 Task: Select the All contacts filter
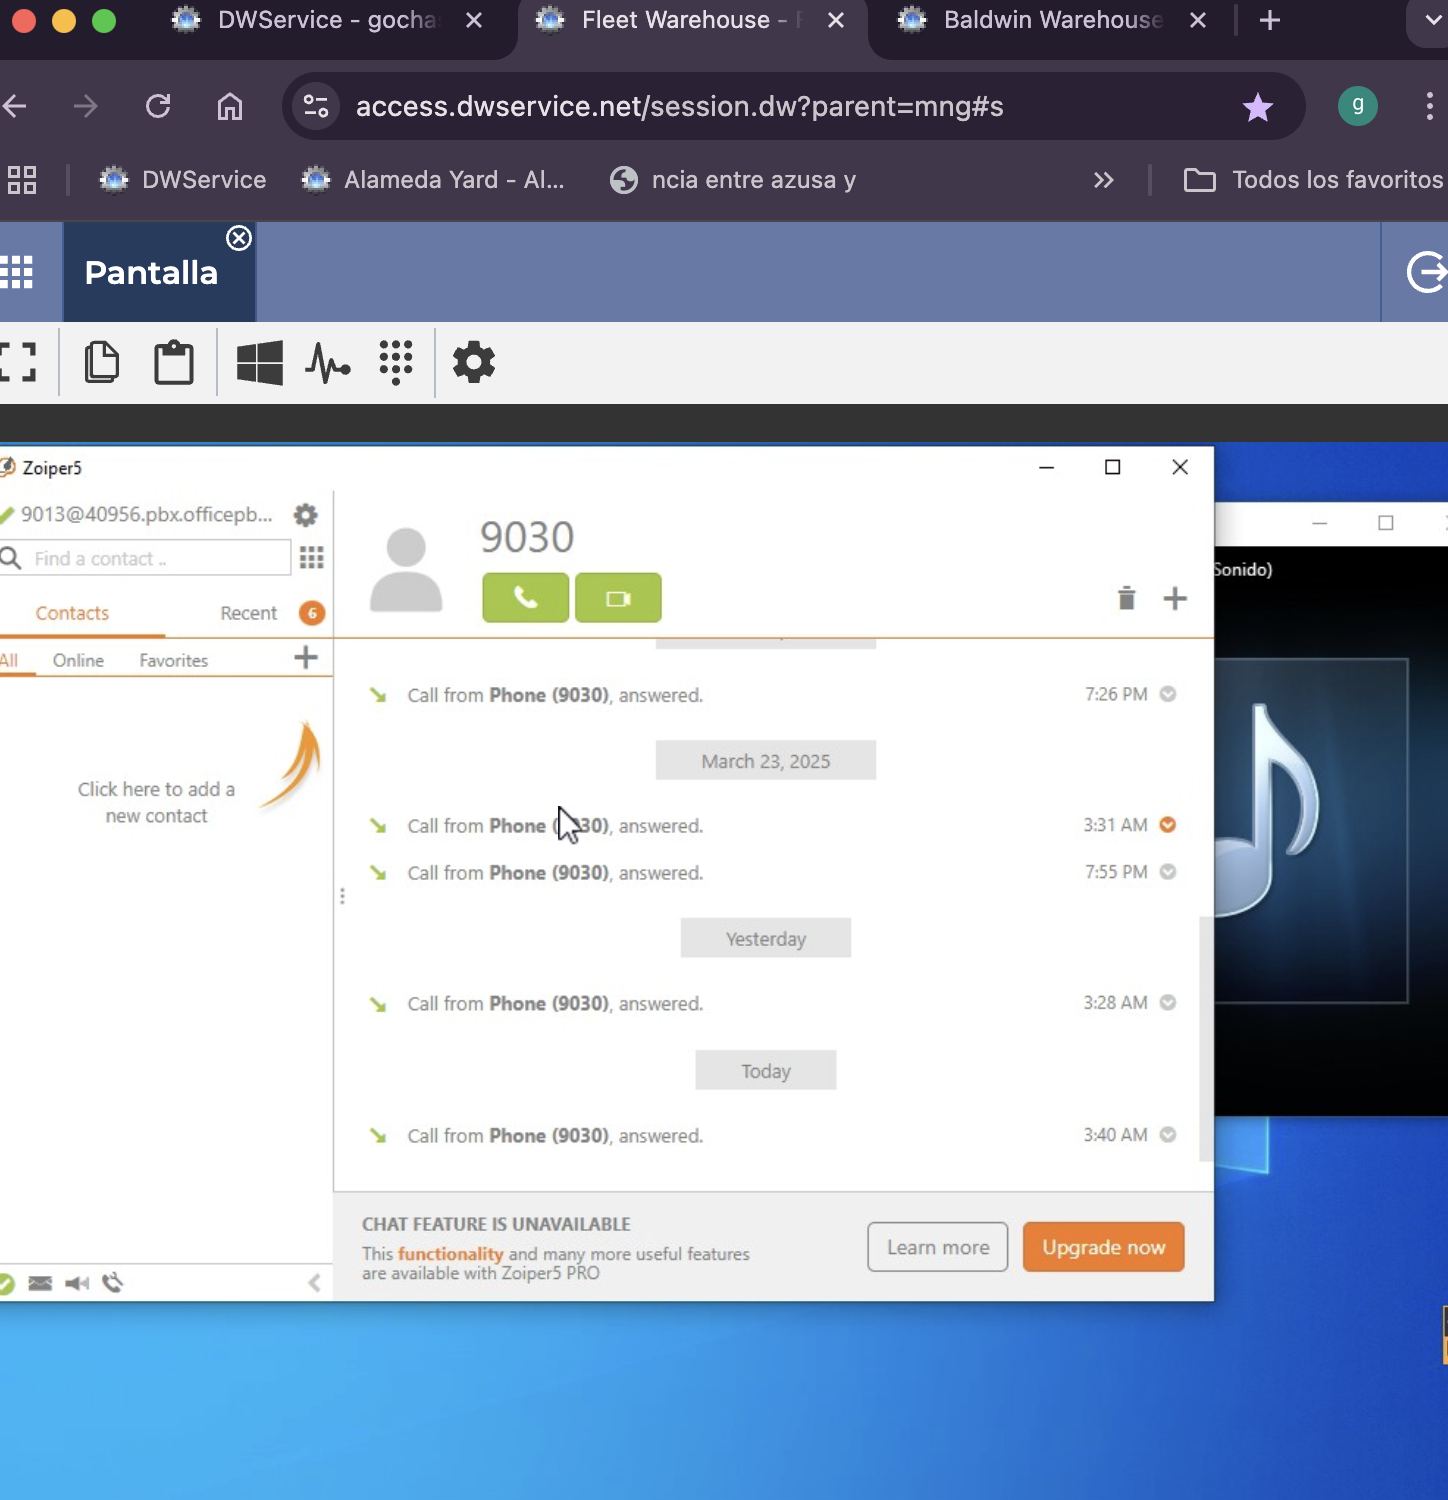[x=9, y=660]
